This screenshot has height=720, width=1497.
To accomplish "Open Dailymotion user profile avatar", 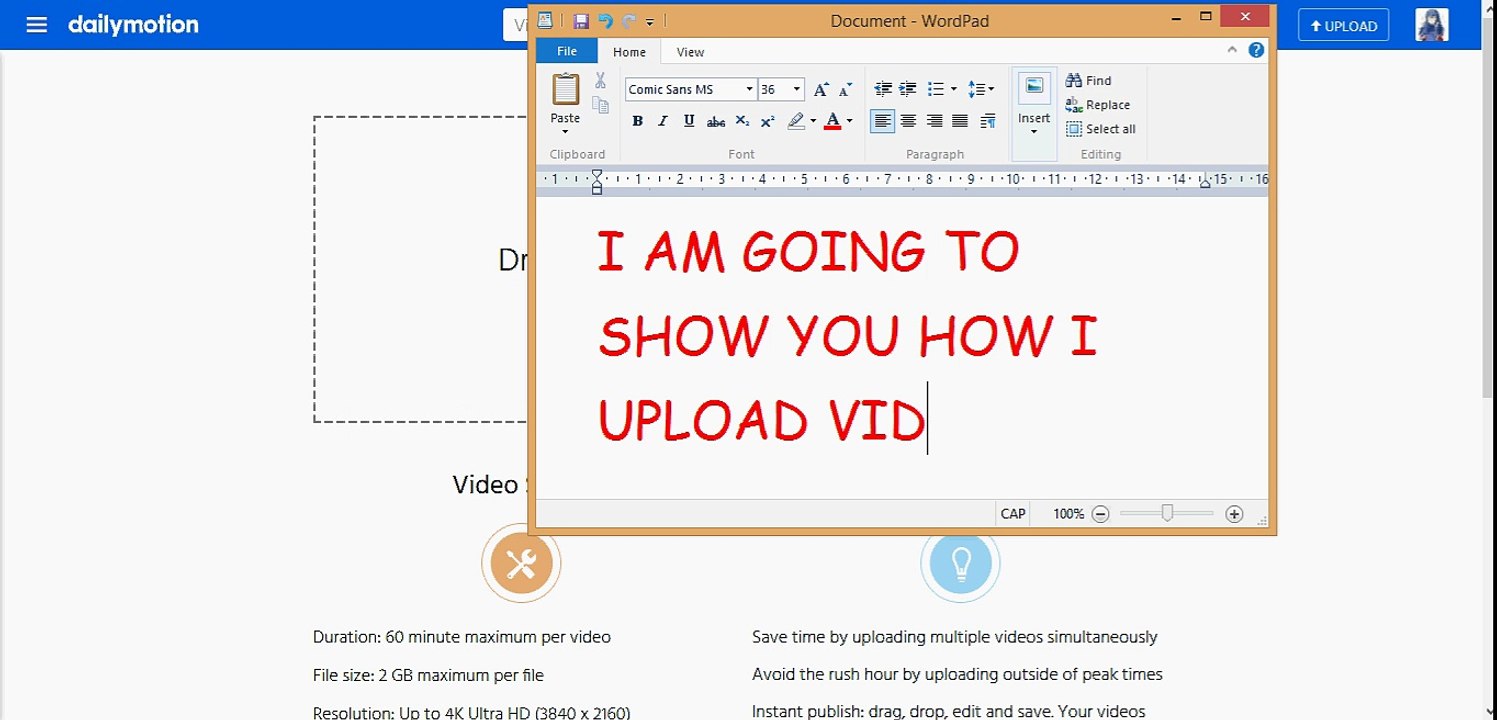I will pyautogui.click(x=1432, y=25).
